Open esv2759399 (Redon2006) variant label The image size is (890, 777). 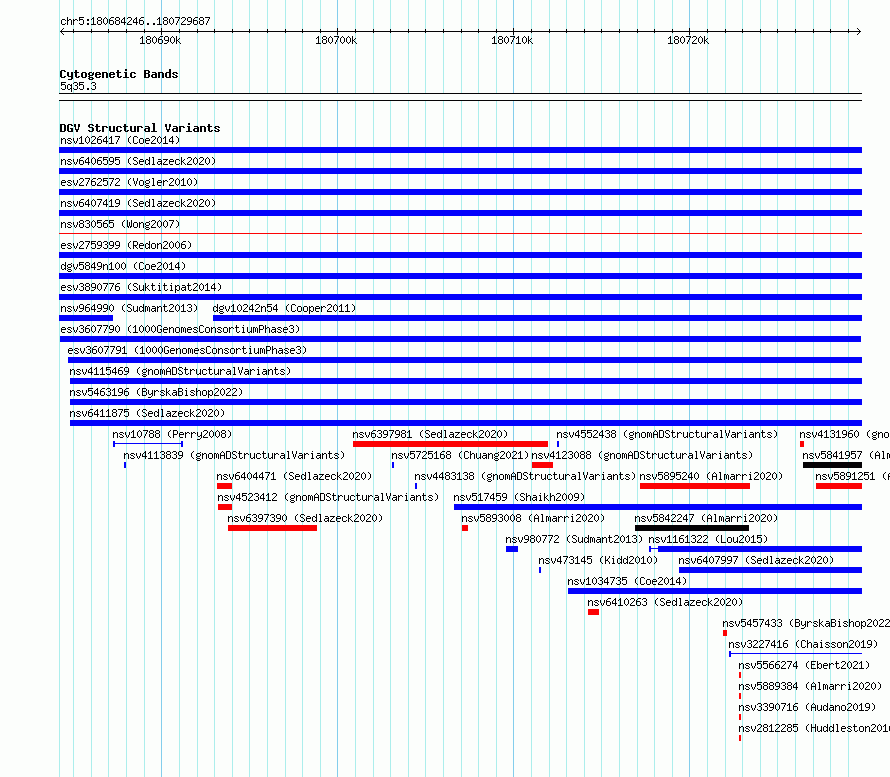click(126, 245)
